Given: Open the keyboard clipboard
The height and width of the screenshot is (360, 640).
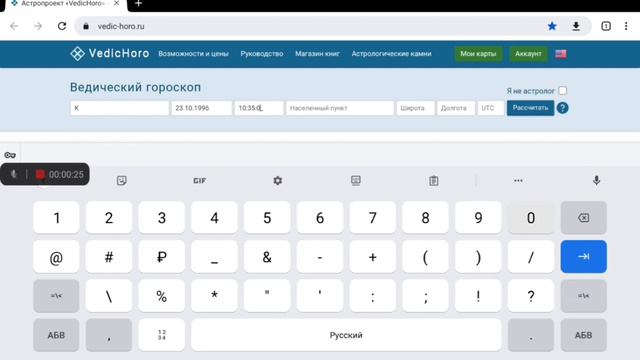Looking at the screenshot, I should click(433, 180).
